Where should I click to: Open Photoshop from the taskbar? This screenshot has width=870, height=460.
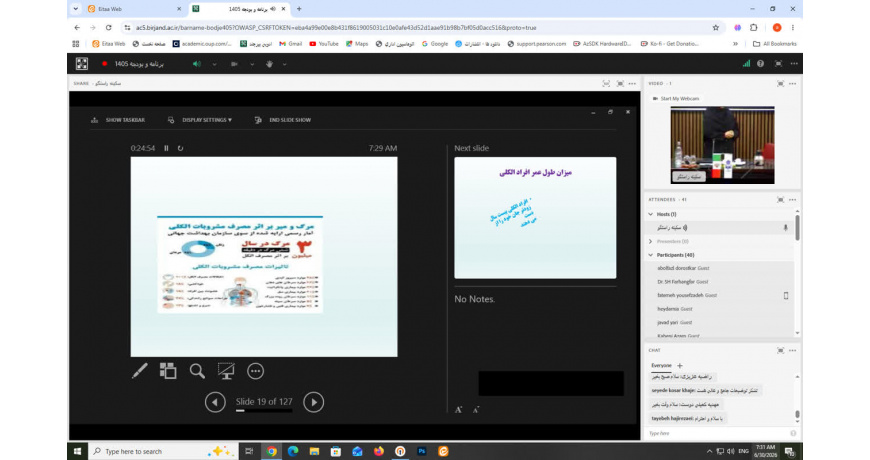422,451
